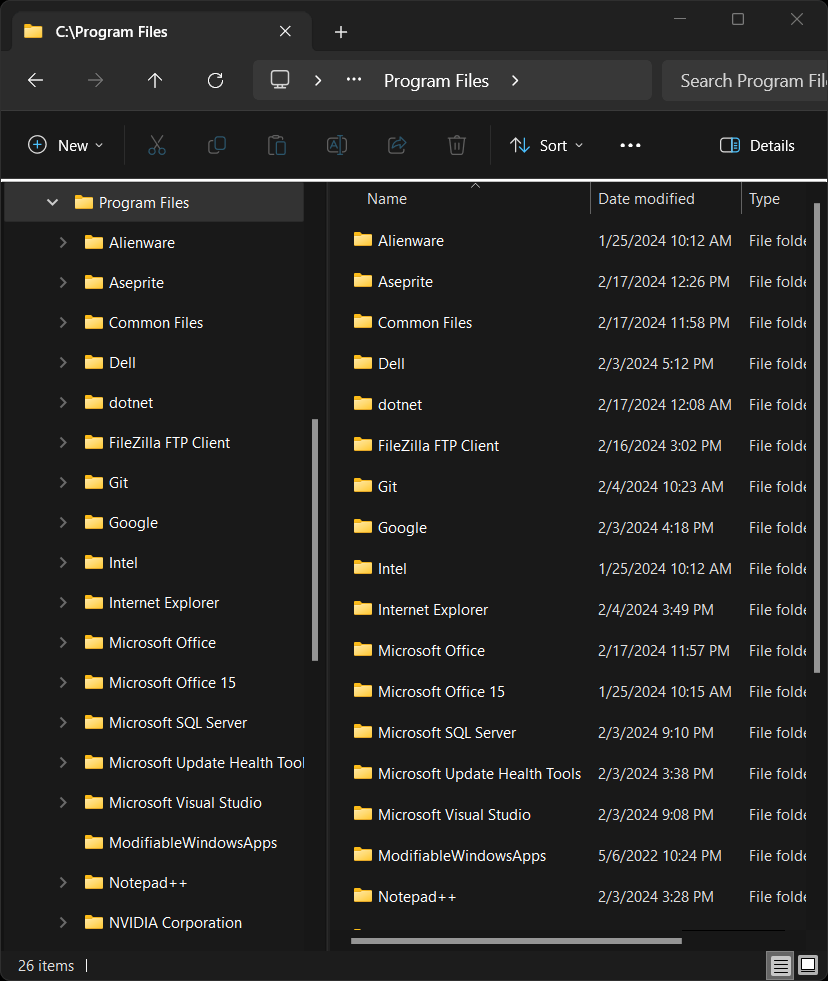Click the file list vertical scrollbar
The width and height of the screenshot is (828, 981).
pos(817,438)
